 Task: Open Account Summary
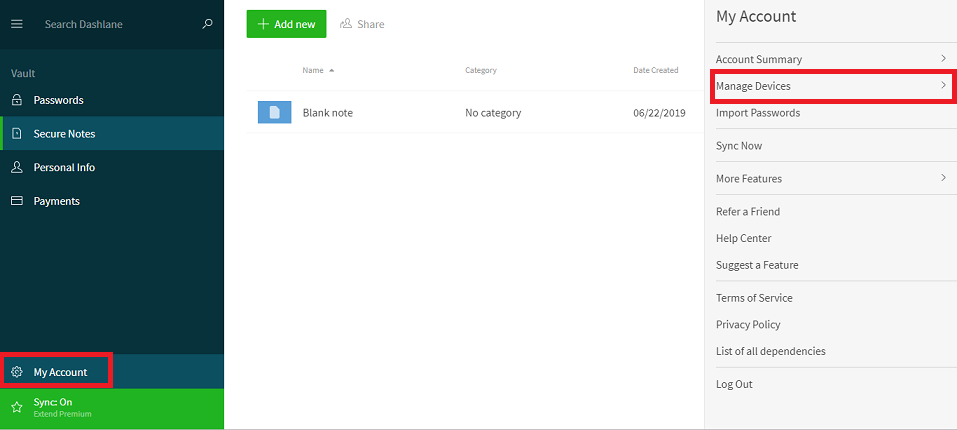[x=759, y=59]
